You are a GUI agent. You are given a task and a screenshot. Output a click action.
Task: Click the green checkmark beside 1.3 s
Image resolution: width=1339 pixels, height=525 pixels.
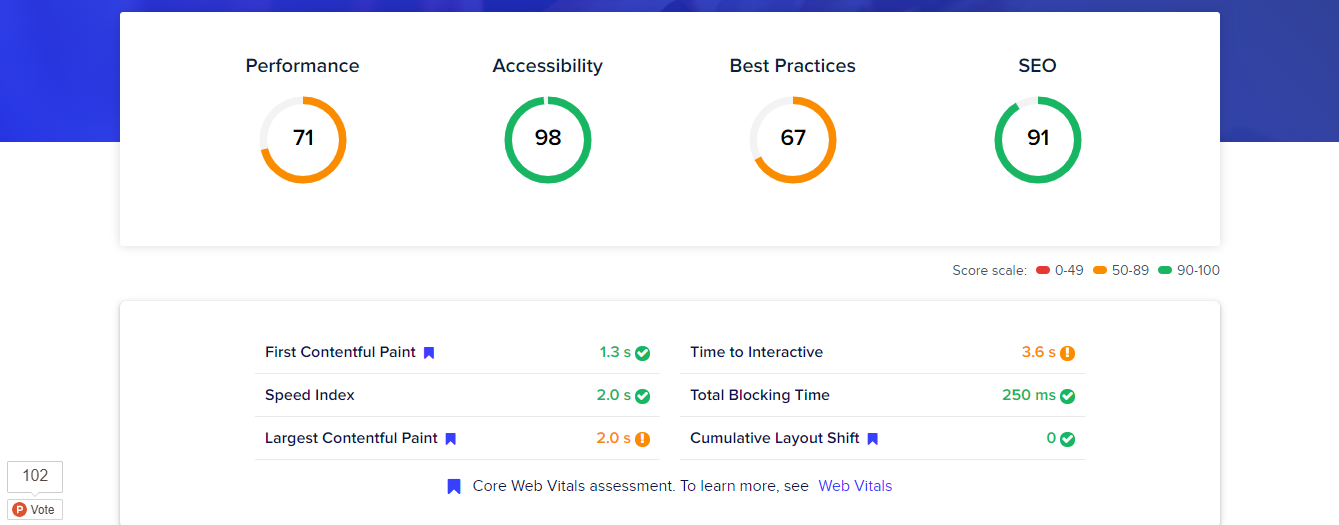coord(643,353)
